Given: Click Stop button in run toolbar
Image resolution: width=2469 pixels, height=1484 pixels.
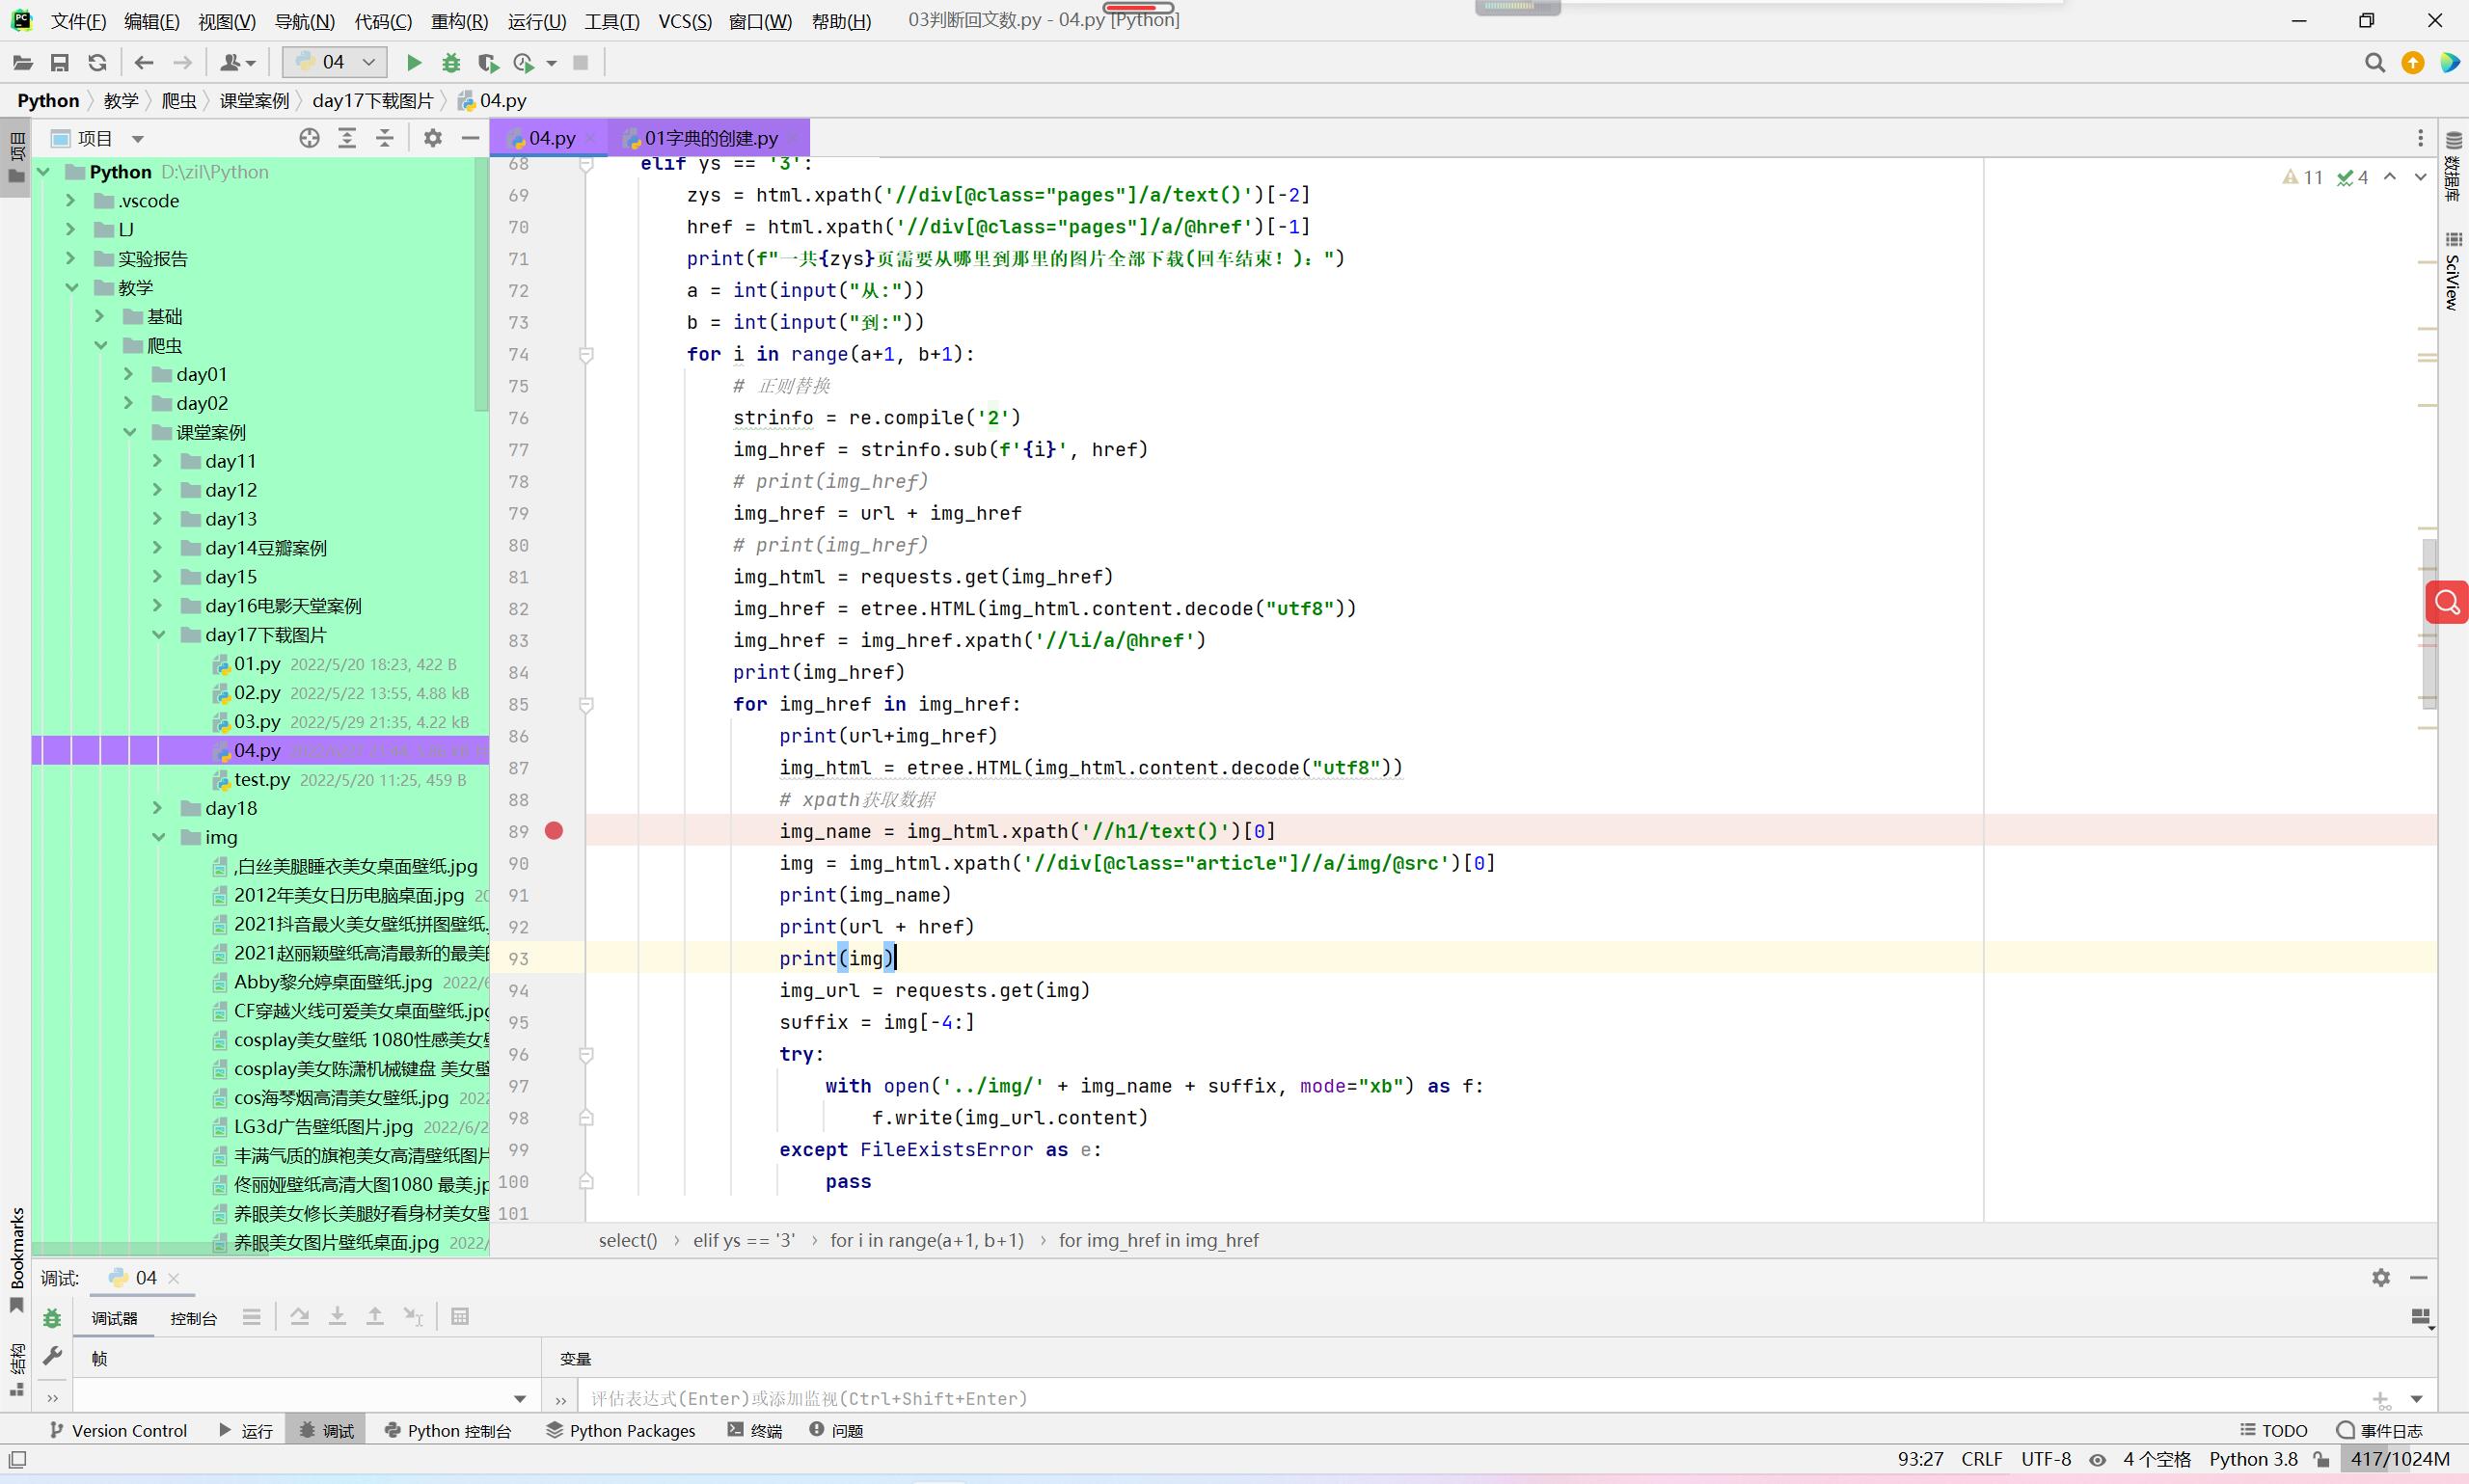Looking at the screenshot, I should point(580,63).
